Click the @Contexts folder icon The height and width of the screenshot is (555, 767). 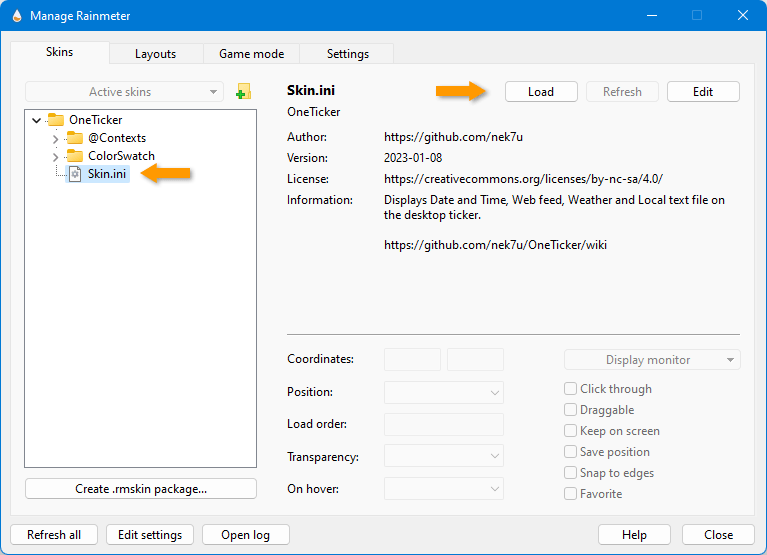(75, 138)
